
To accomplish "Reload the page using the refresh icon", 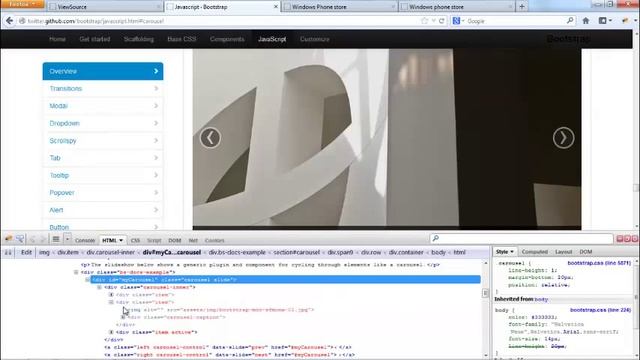I will pos(442,21).
